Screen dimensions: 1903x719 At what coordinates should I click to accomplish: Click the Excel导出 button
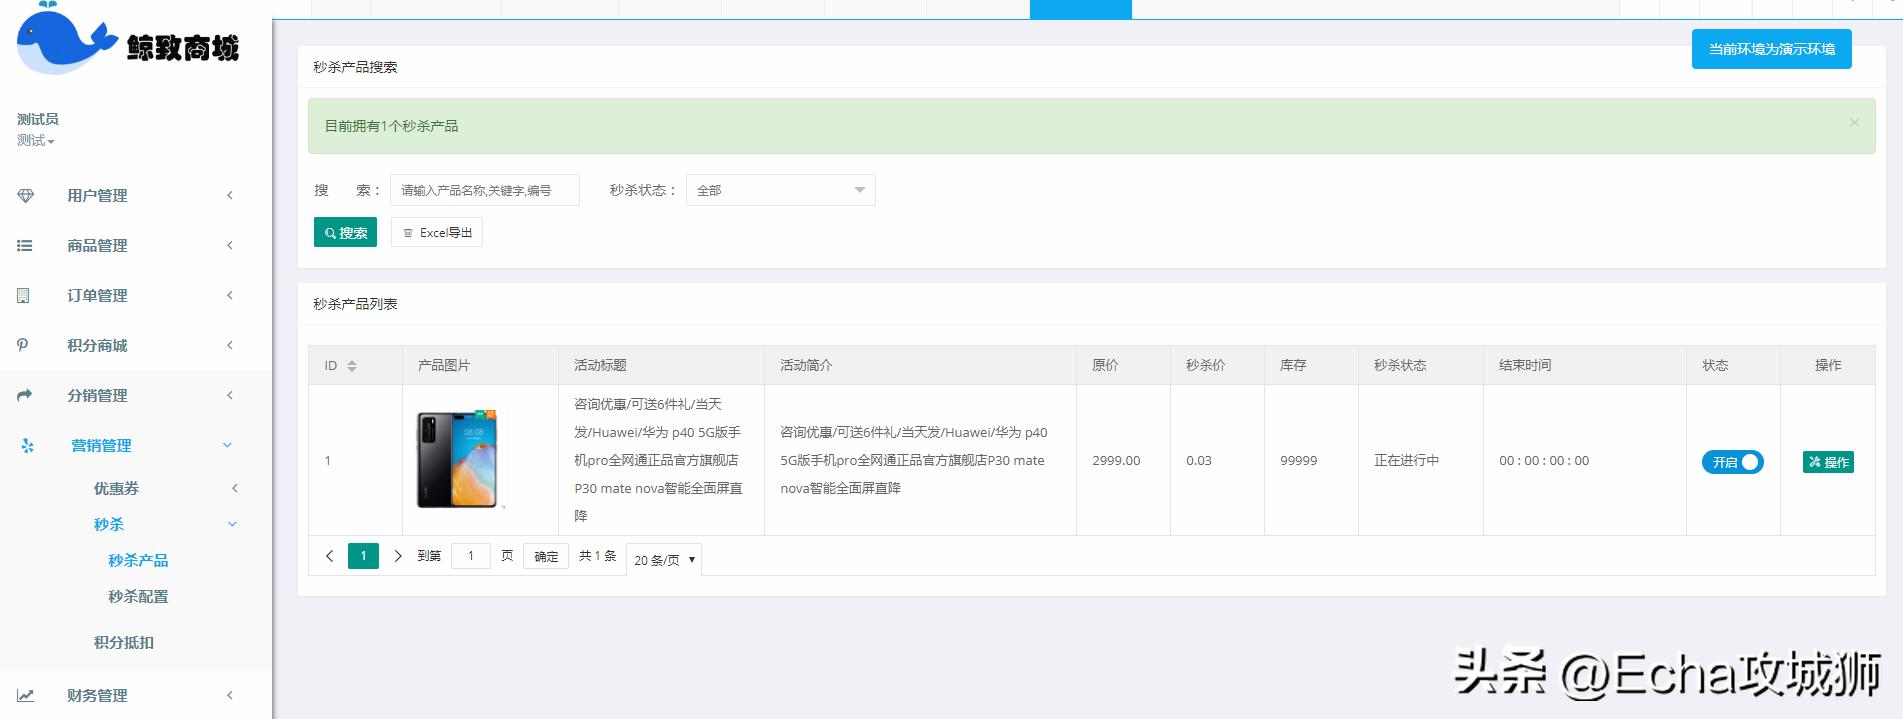pyautogui.click(x=437, y=232)
